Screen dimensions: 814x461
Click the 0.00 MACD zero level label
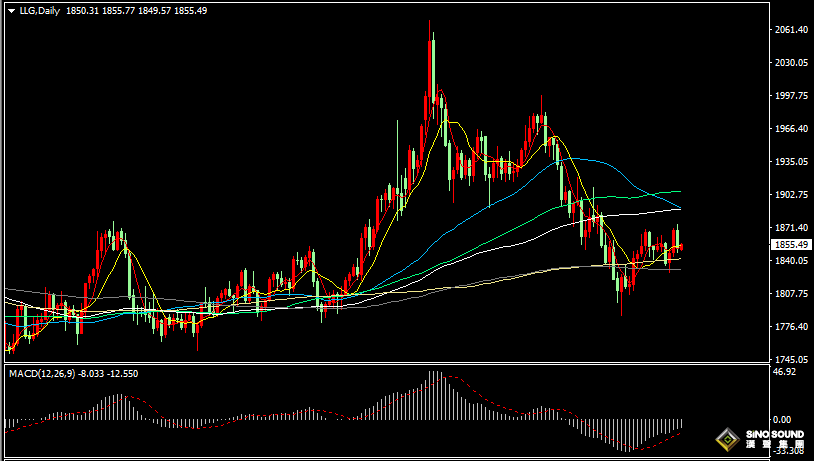782,419
